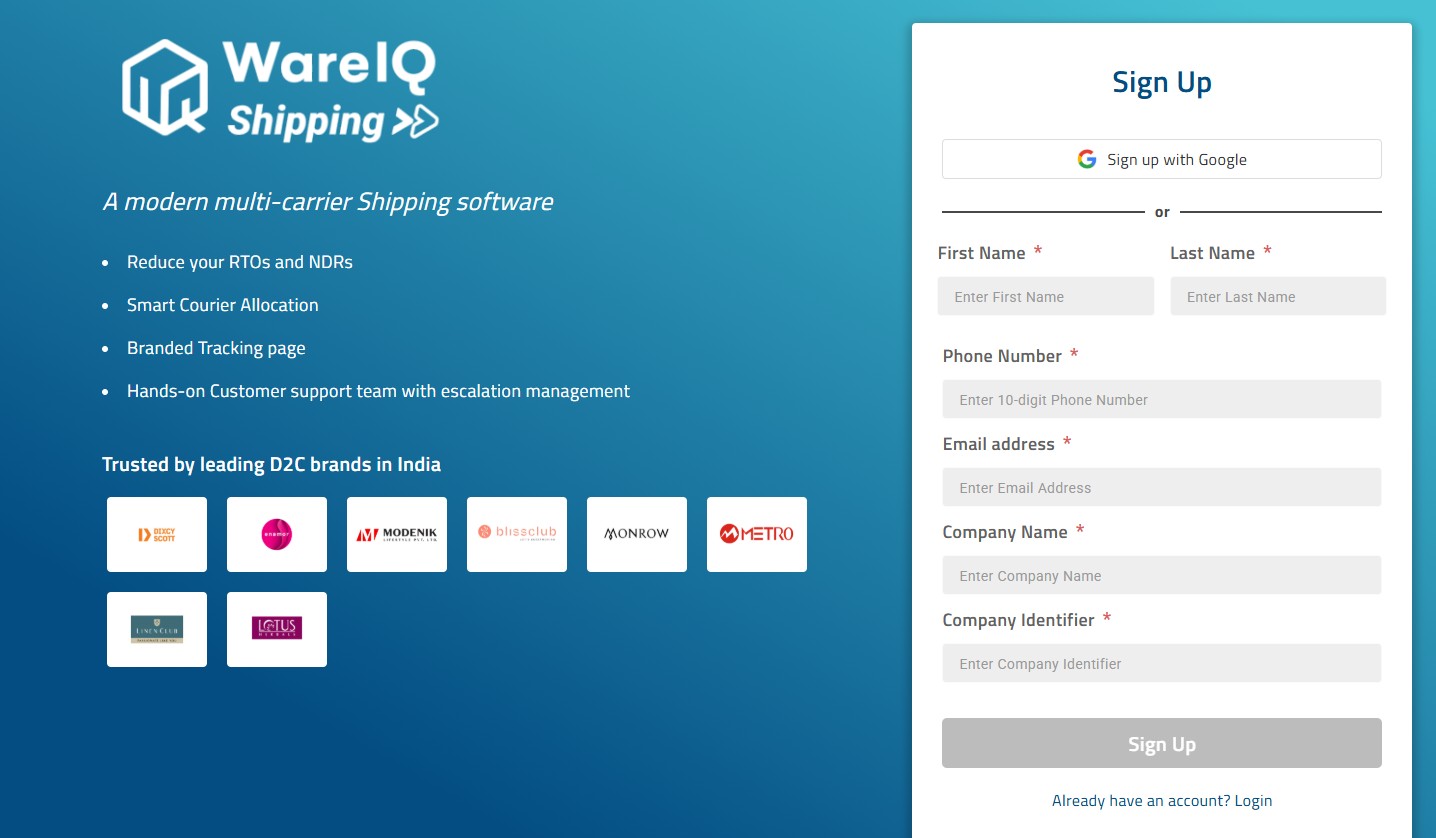Viewport: 1436px width, 838px height.
Task: Select the Enter Email Address field
Action: point(1162,487)
